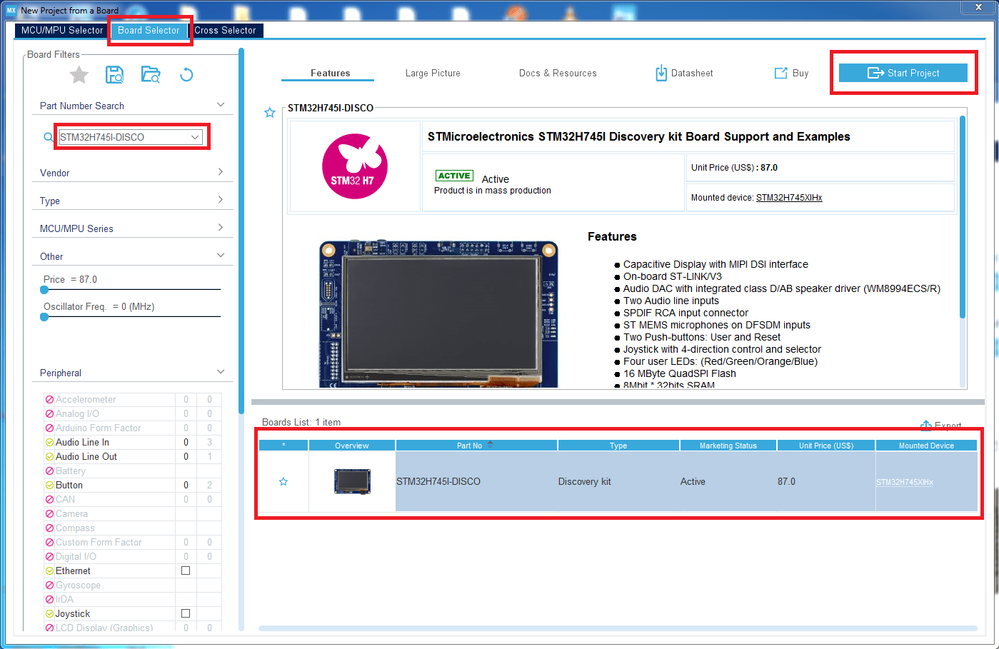
Task: Click the board details vertical scrollbar
Action: point(963,217)
